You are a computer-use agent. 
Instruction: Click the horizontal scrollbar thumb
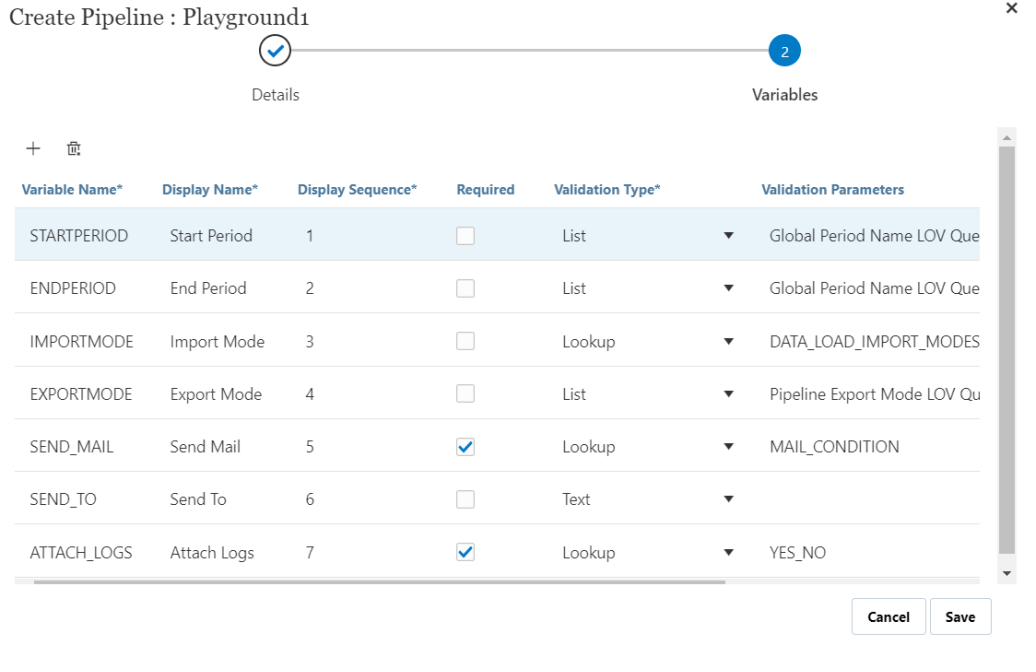tap(379, 582)
